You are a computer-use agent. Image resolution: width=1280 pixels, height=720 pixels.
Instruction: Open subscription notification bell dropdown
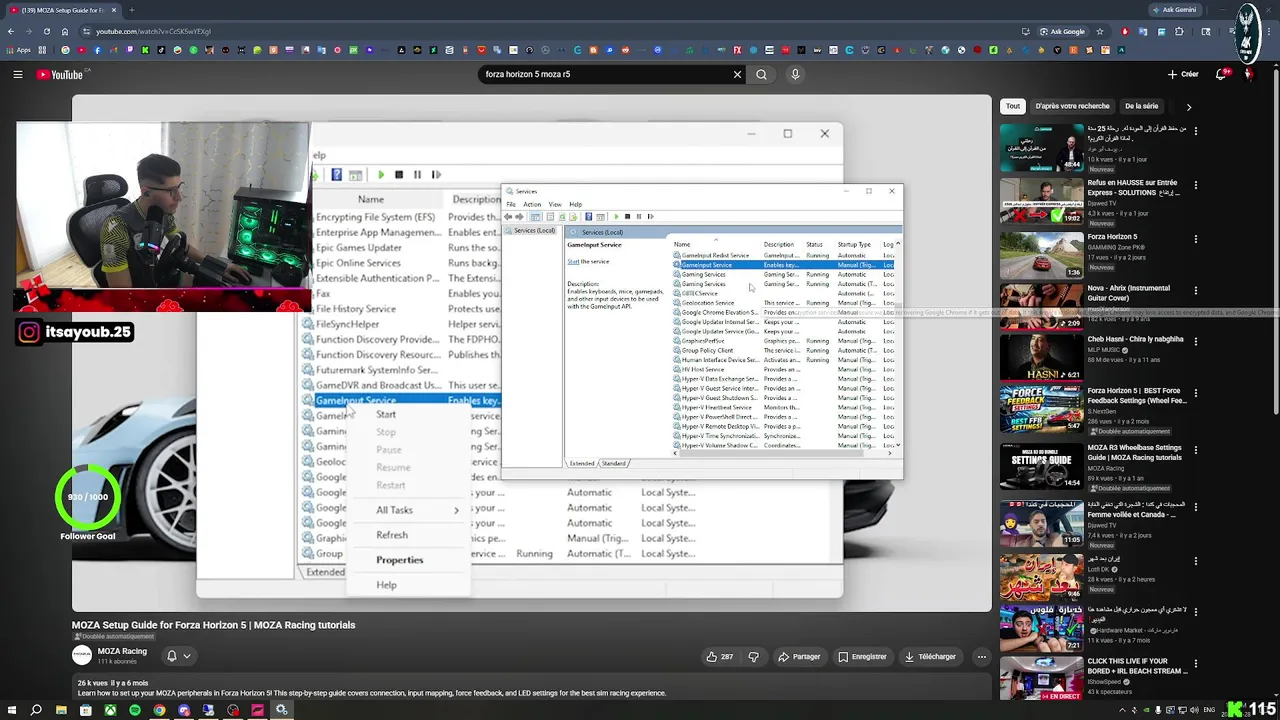coord(178,656)
